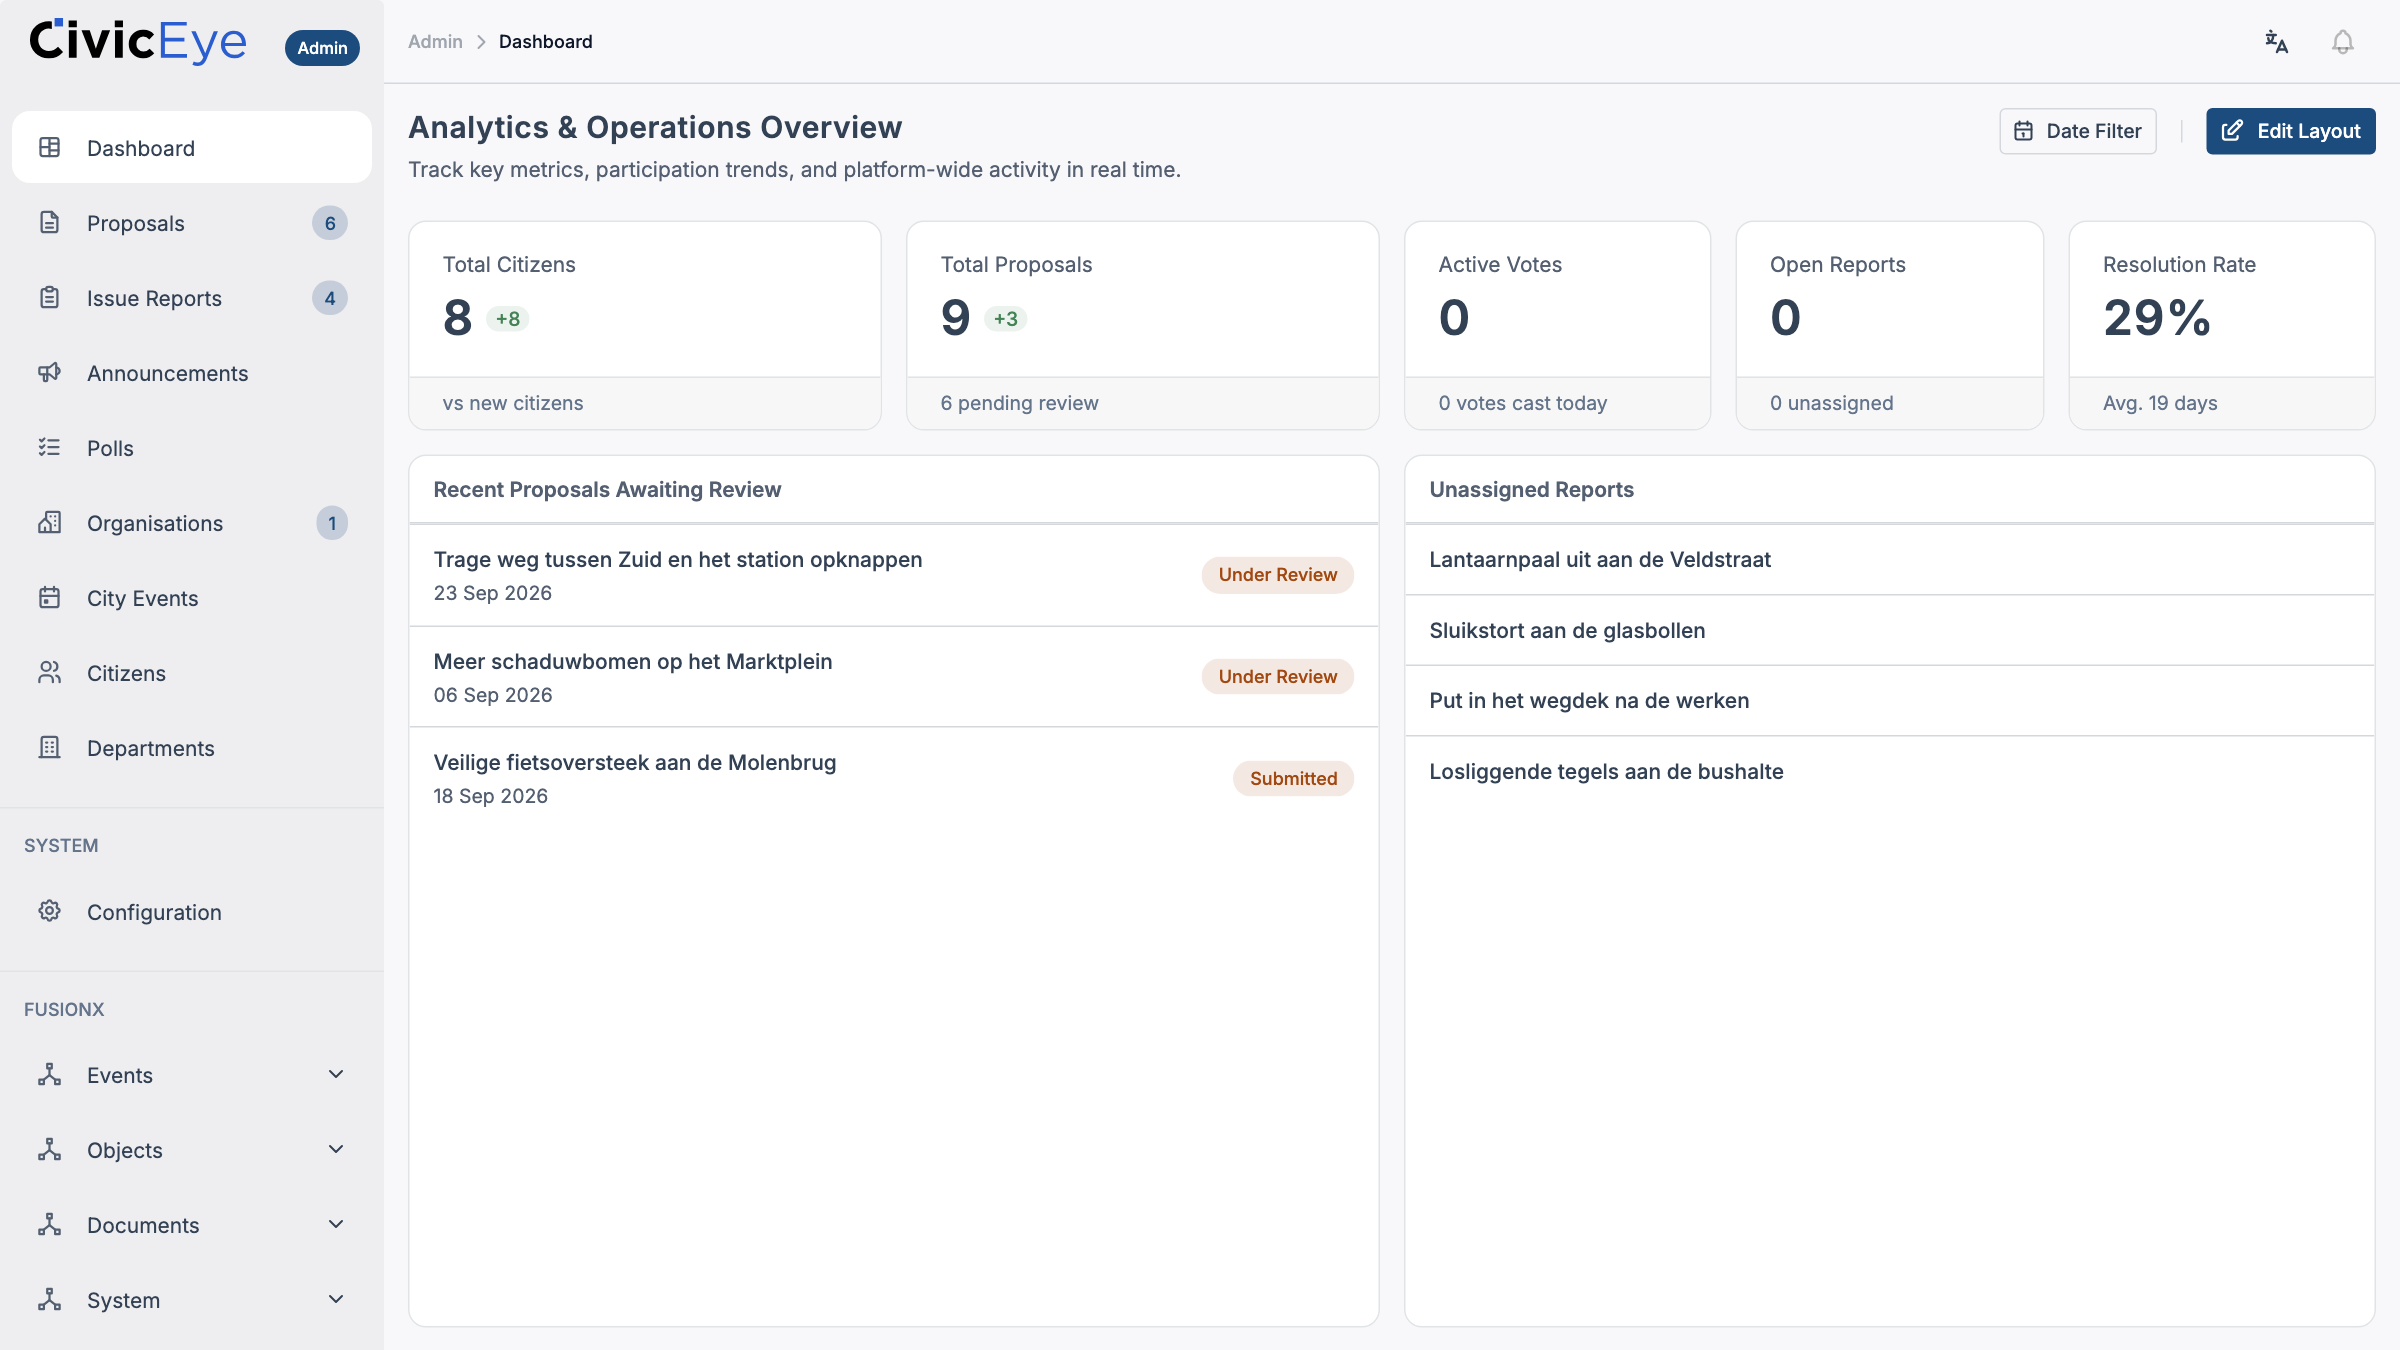Viewport: 2400px width, 1350px height.
Task: Open report Losliggende tegels aan de bushalte
Action: (1889, 772)
